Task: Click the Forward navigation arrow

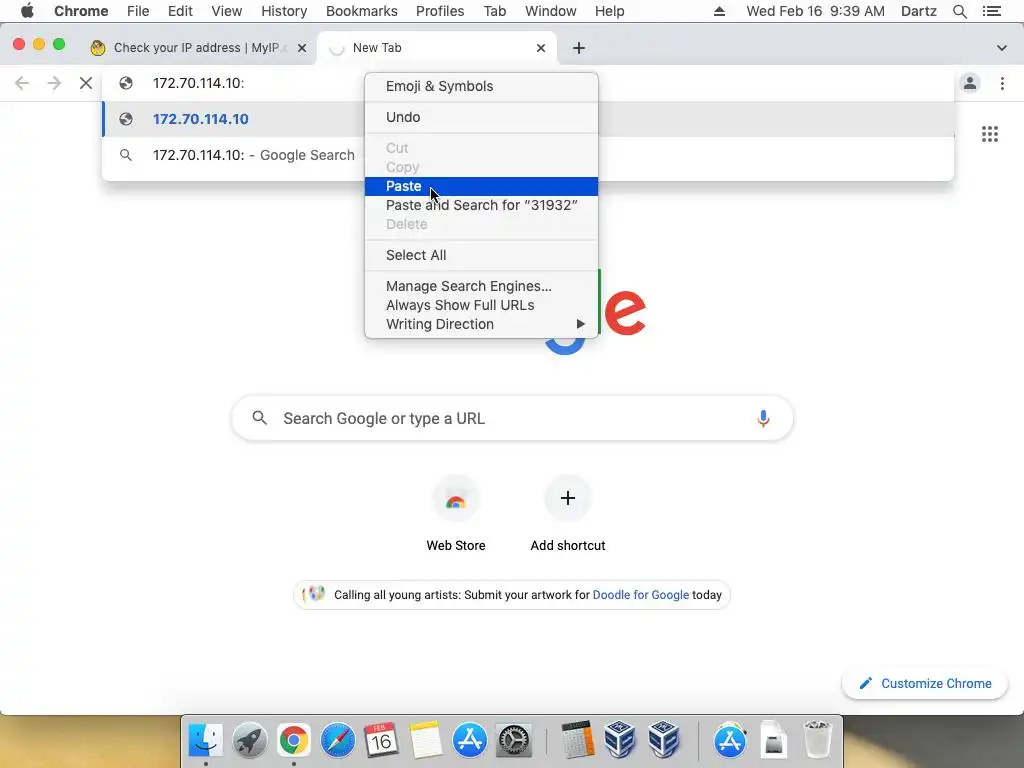Action: pos(54,83)
